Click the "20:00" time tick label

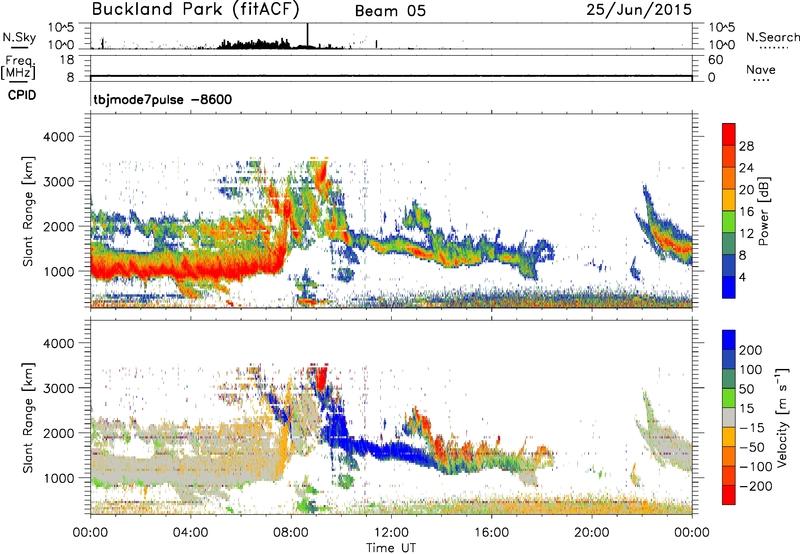(591, 533)
